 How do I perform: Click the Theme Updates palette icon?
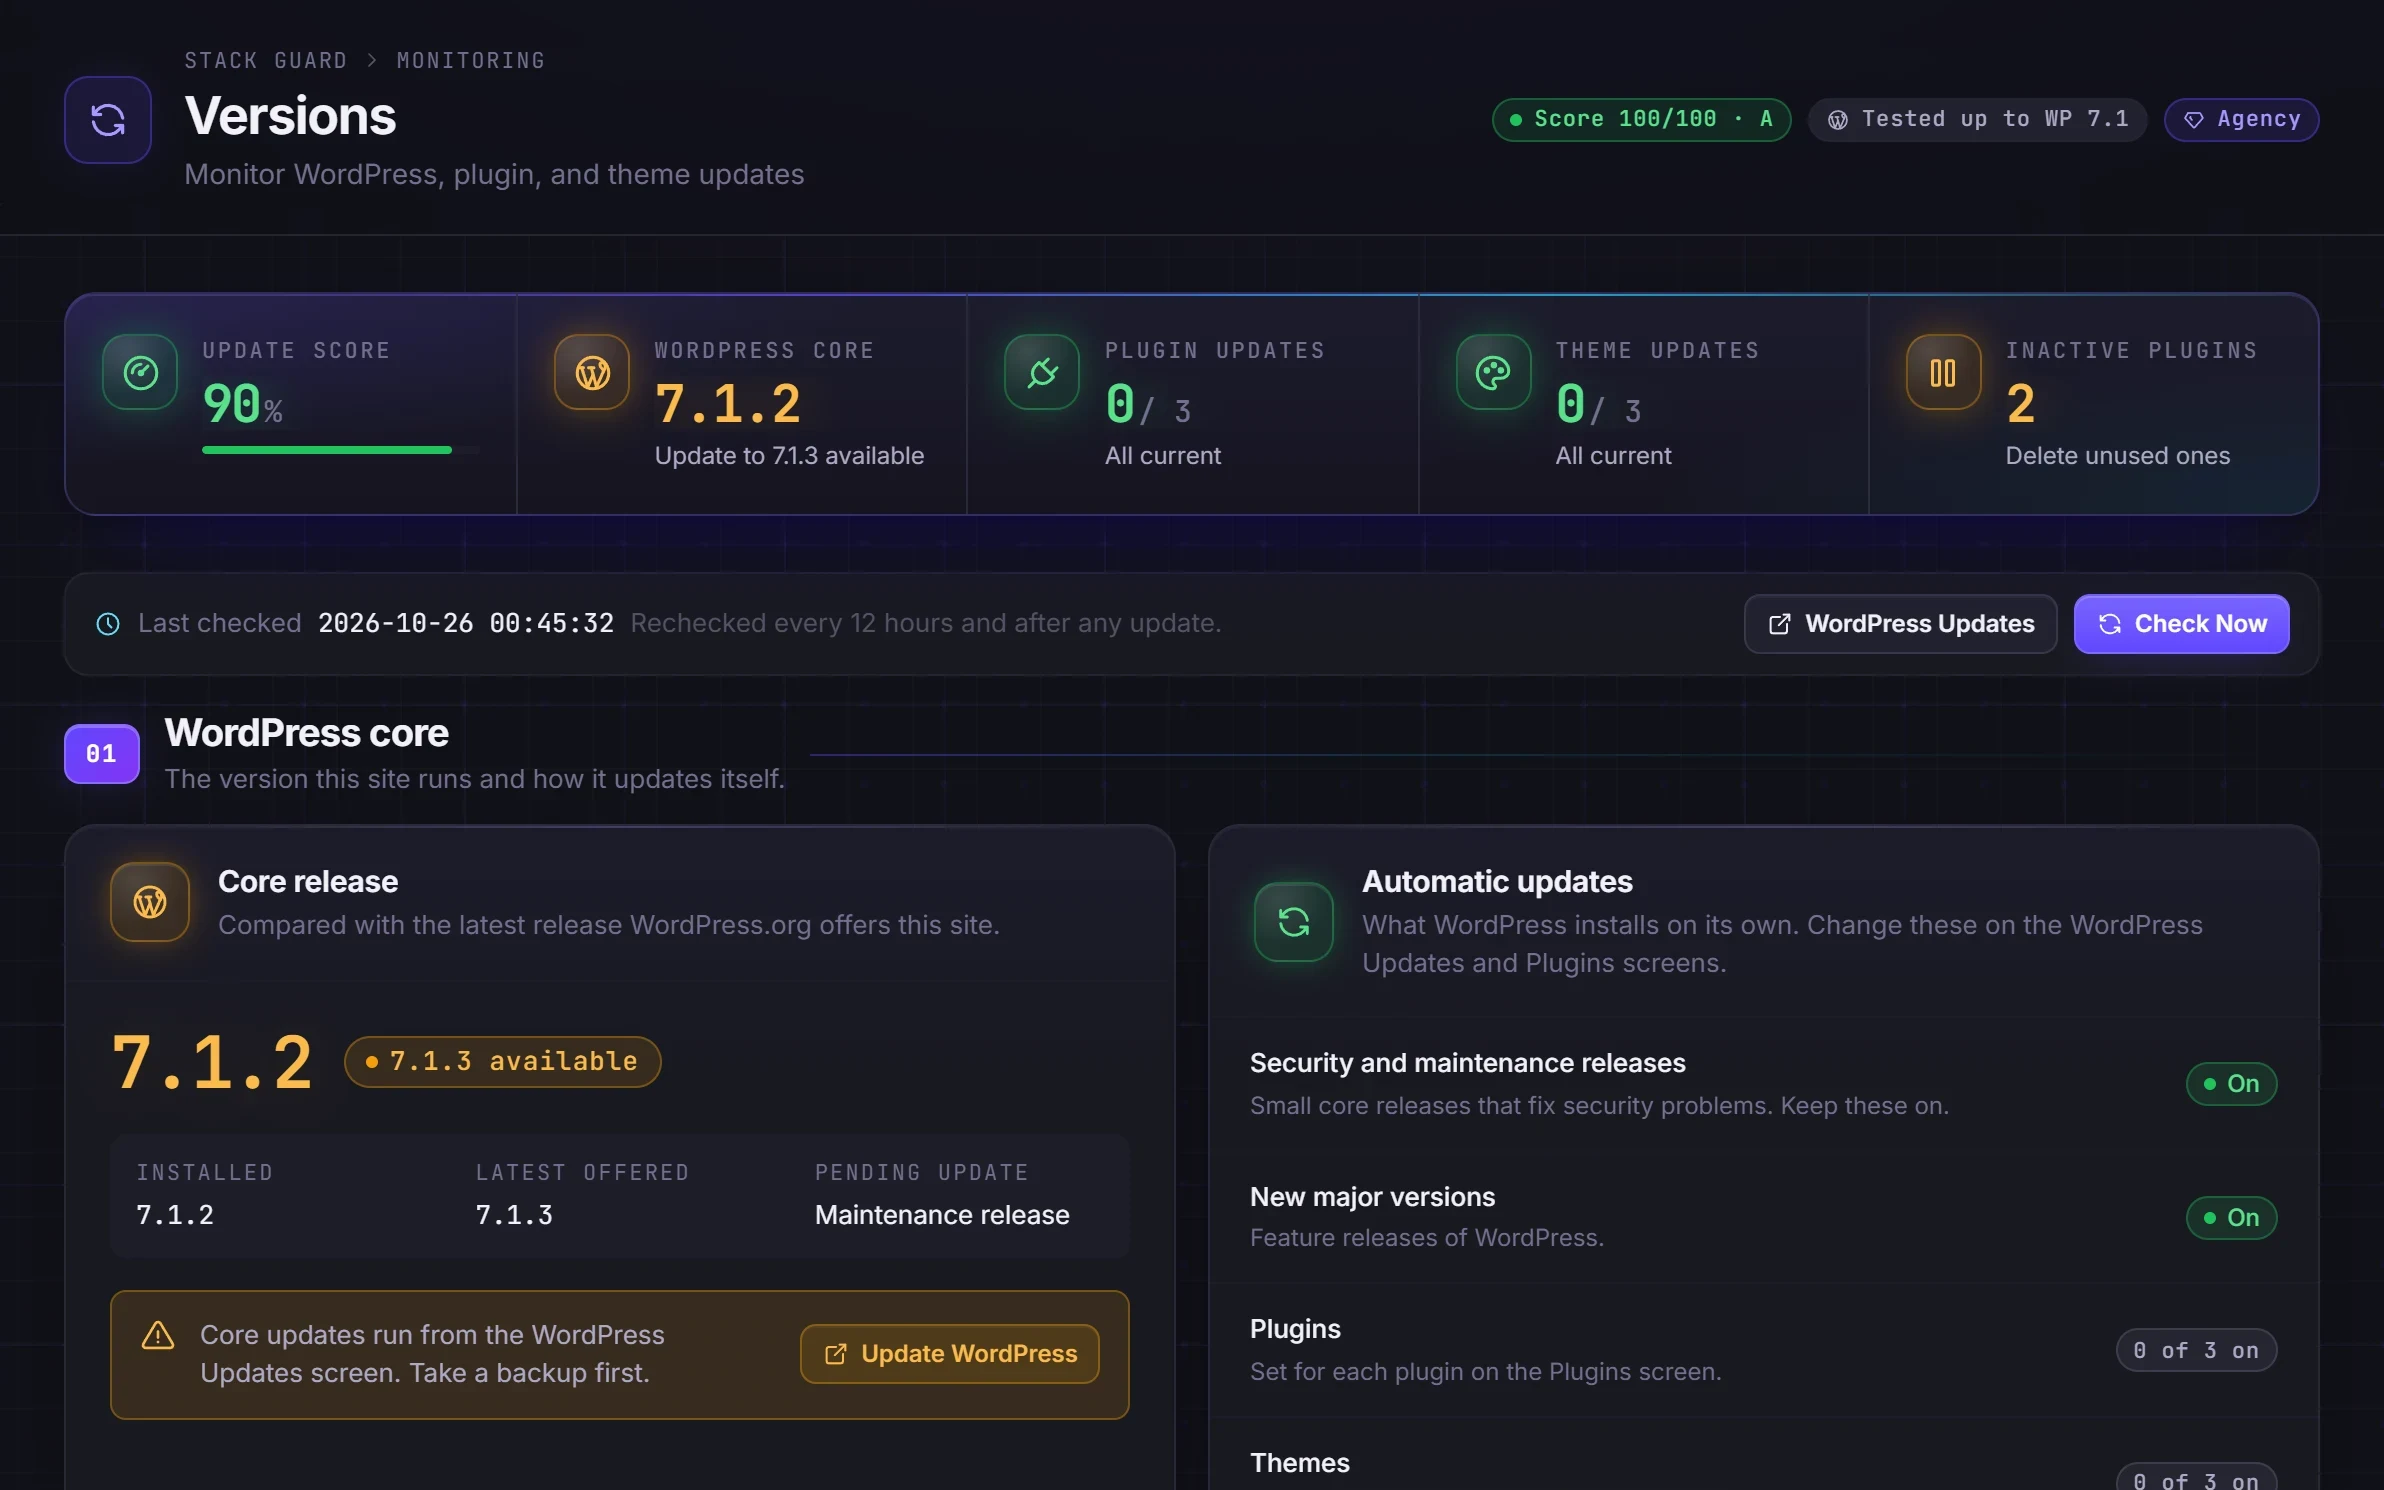(x=1493, y=372)
